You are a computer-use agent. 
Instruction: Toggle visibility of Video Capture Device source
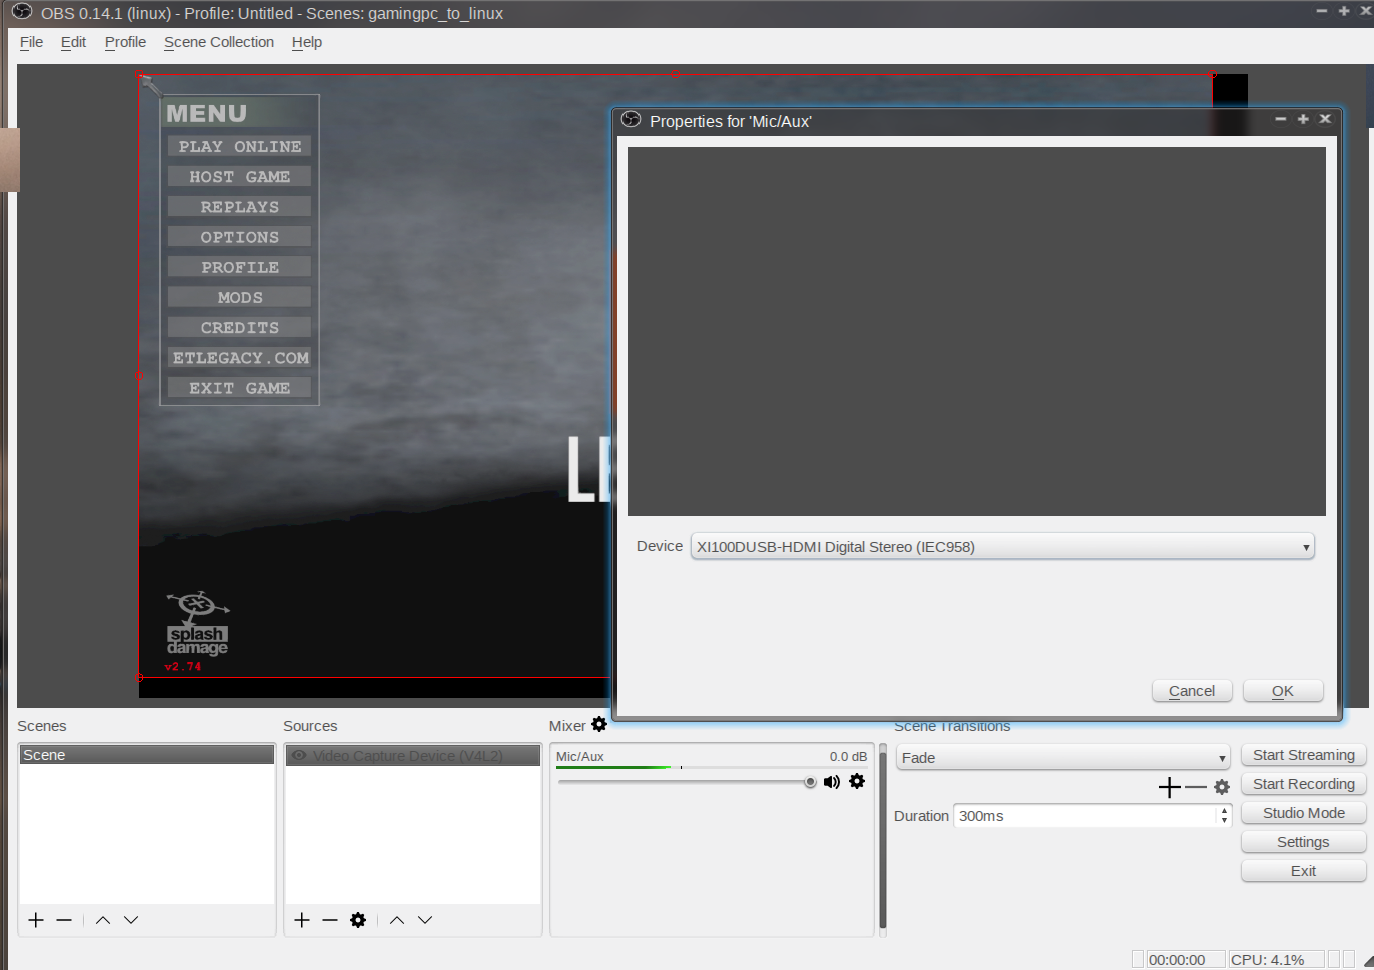tap(299, 756)
